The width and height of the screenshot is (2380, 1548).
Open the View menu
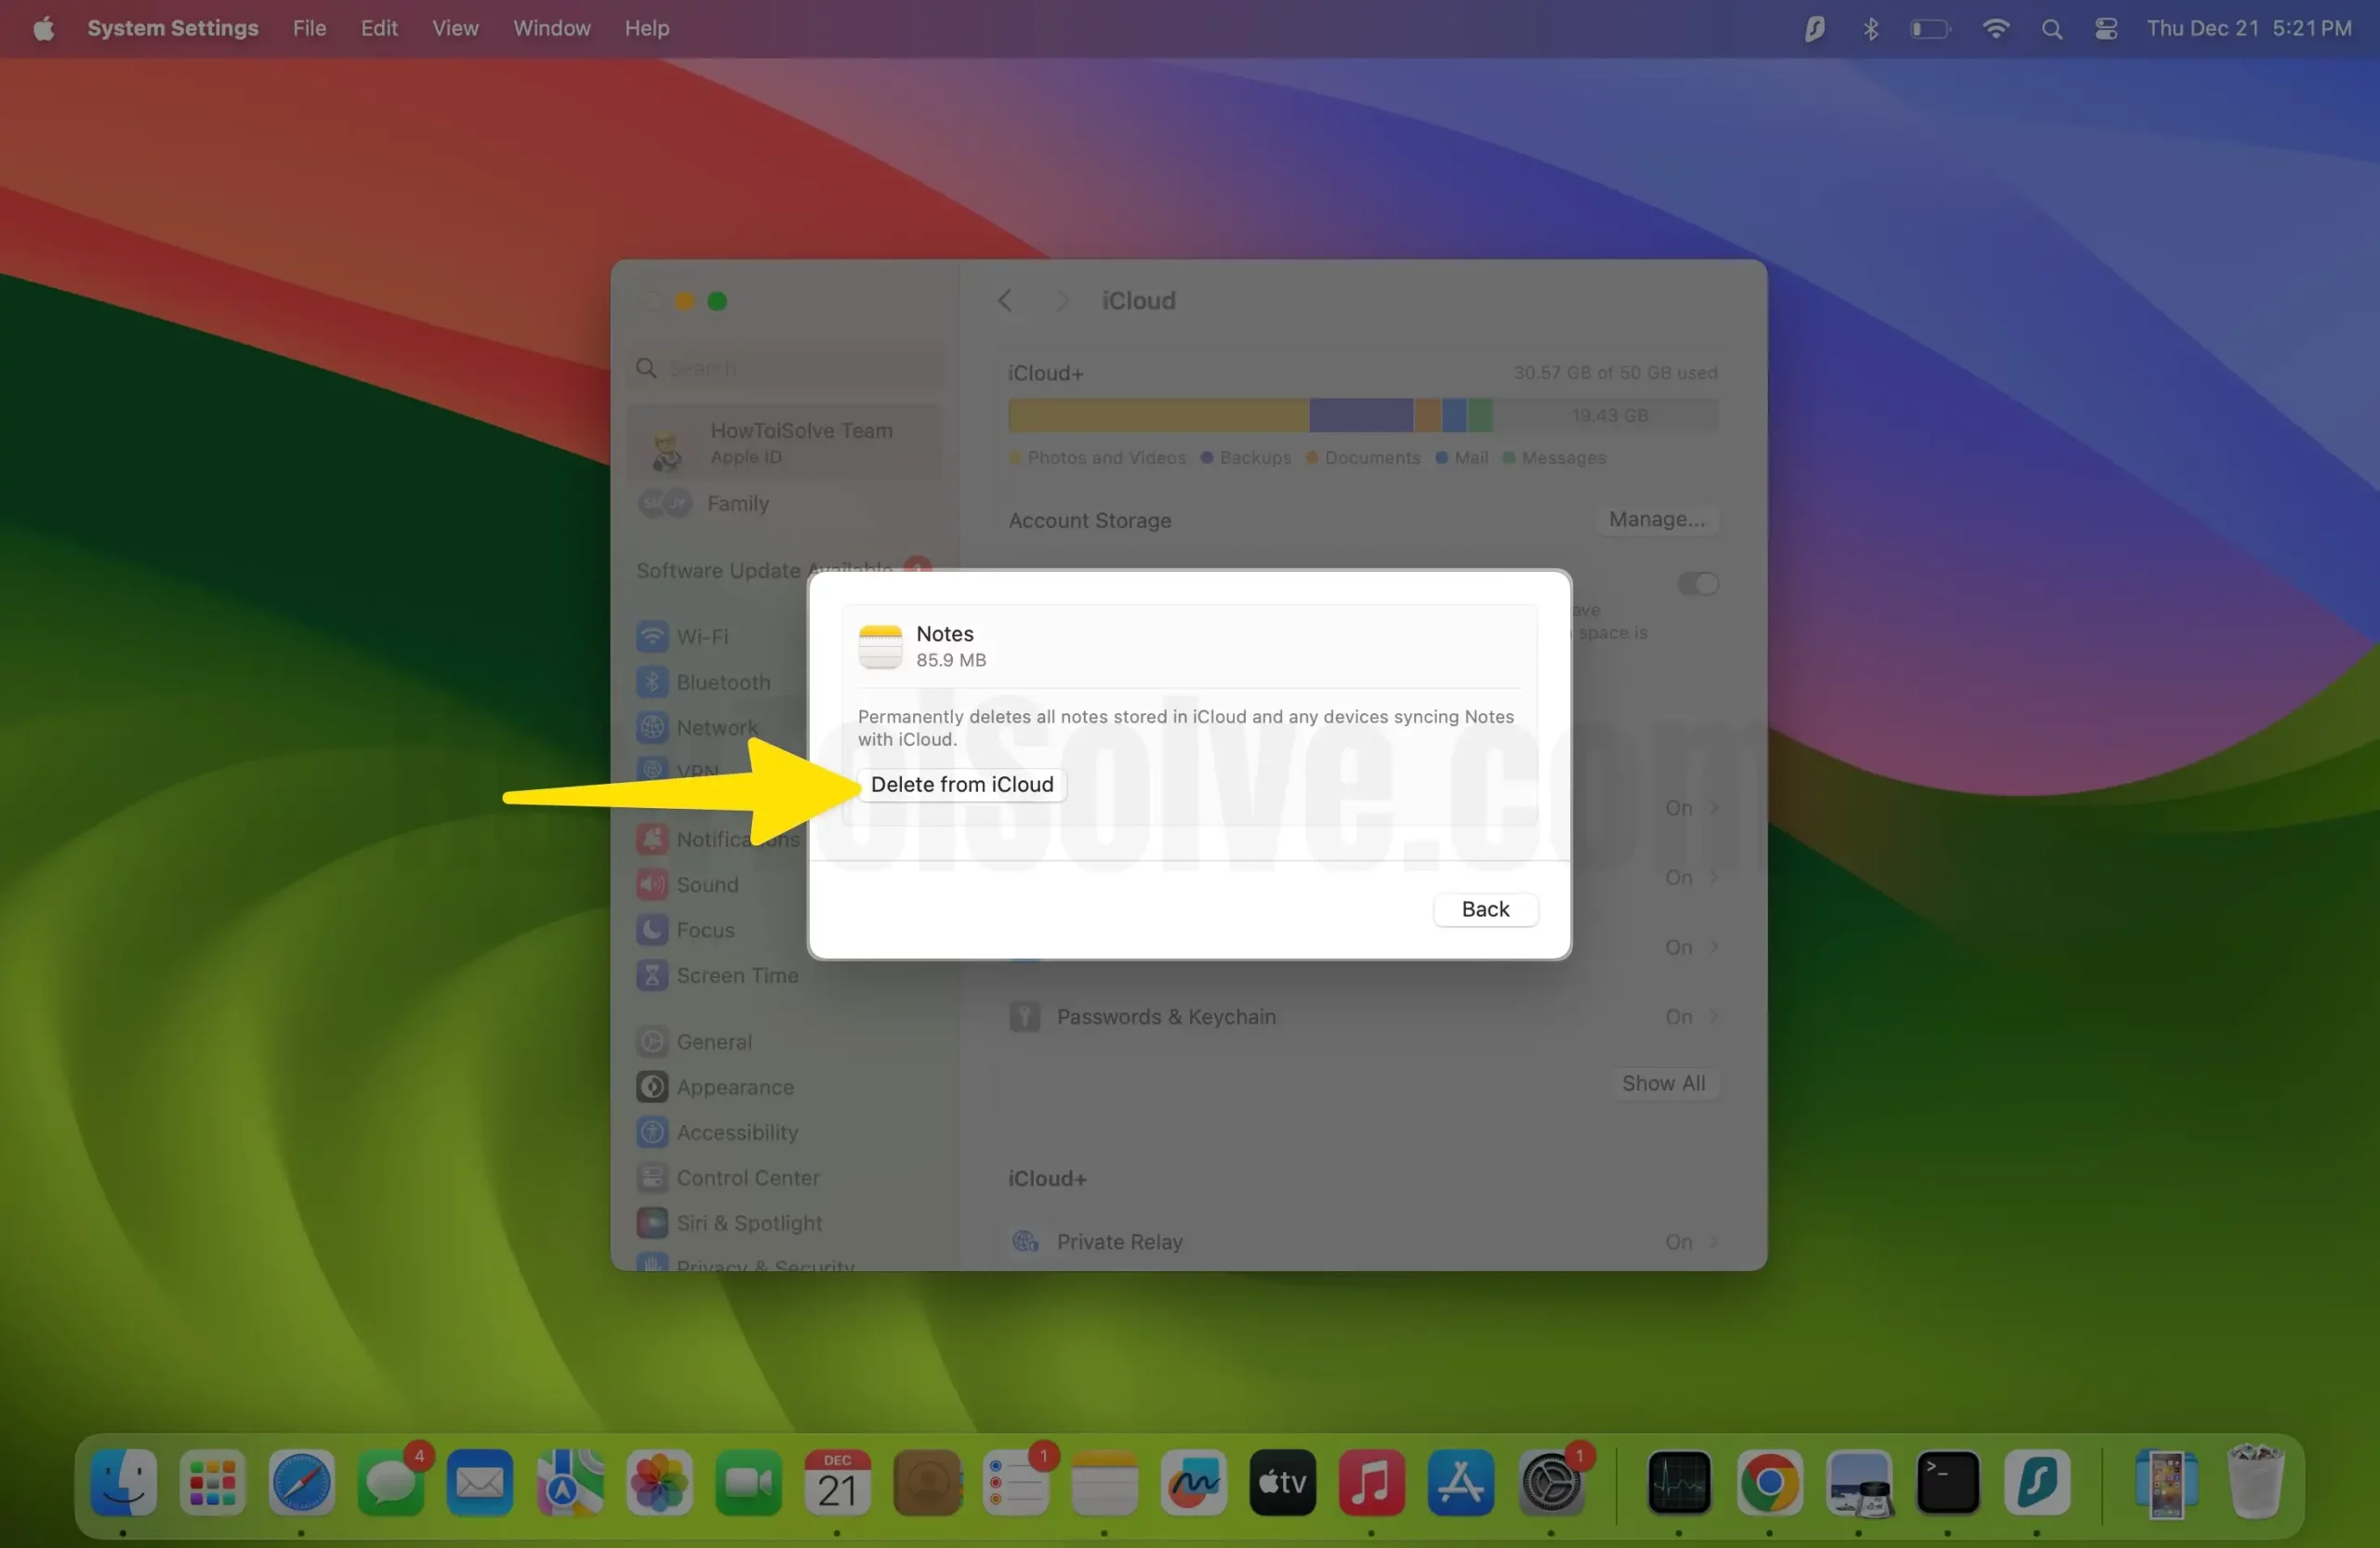tap(455, 28)
